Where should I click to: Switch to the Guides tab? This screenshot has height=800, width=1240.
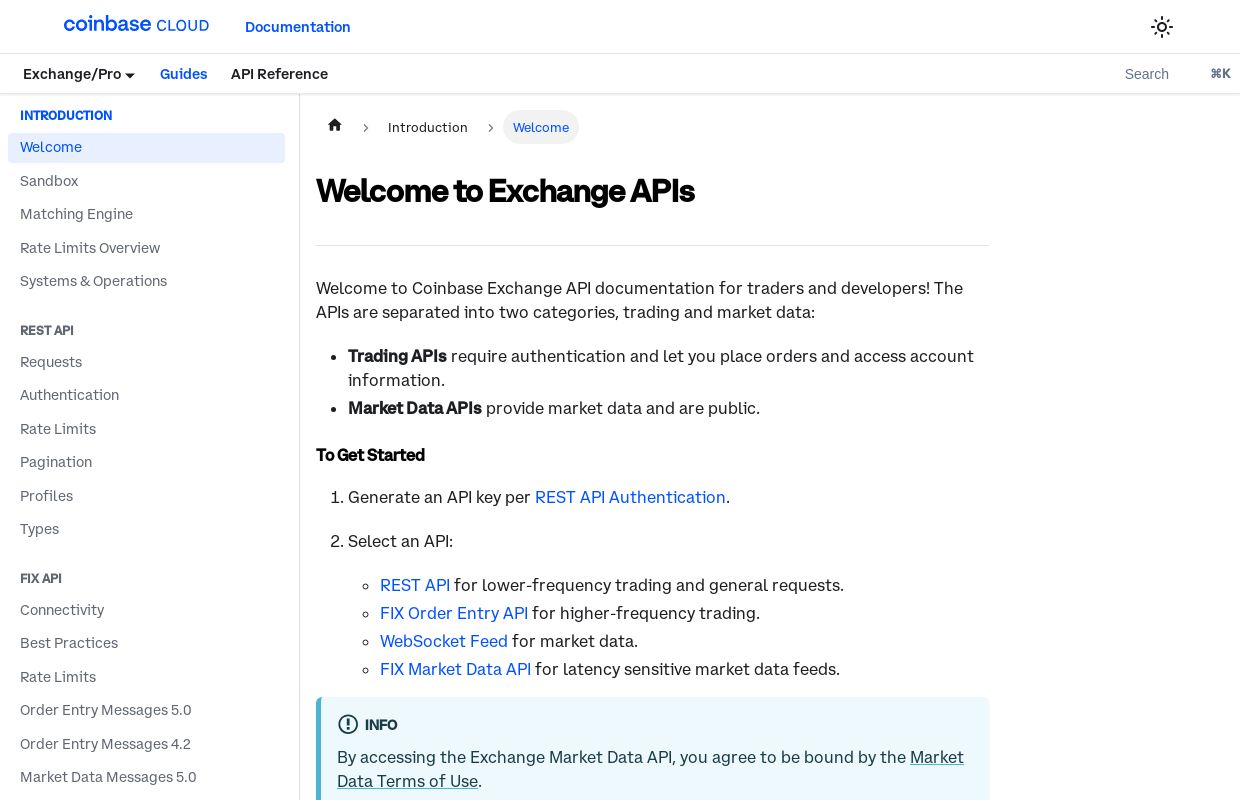tap(184, 74)
